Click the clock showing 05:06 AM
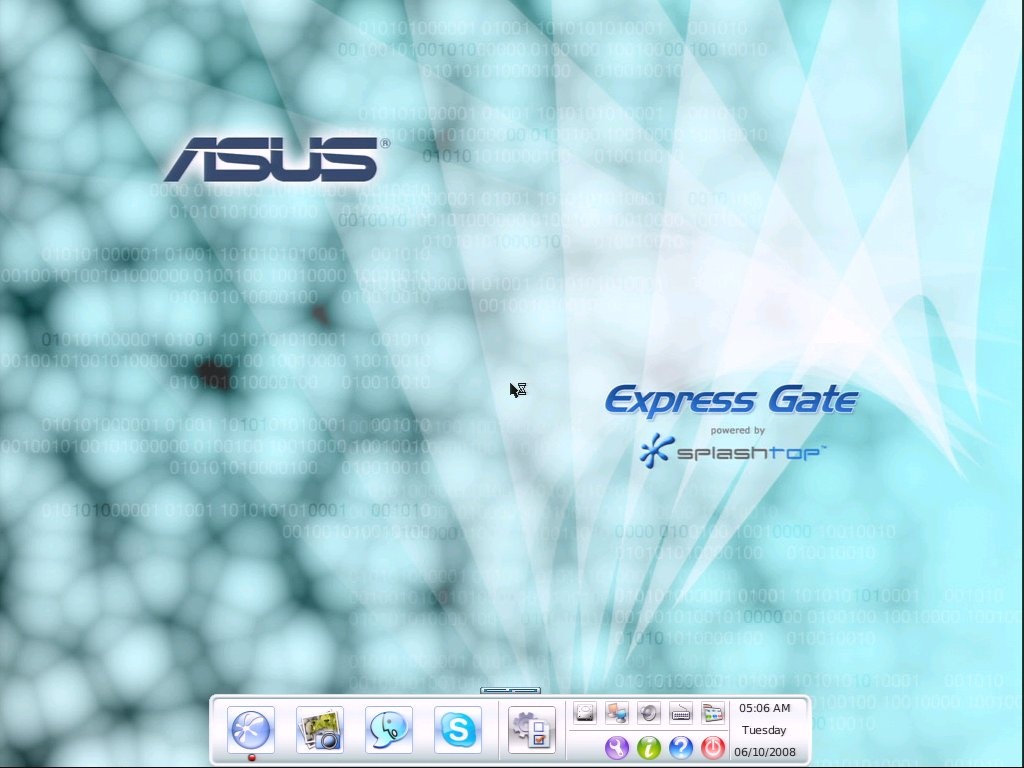The width and height of the screenshot is (1024, 768). (x=764, y=710)
